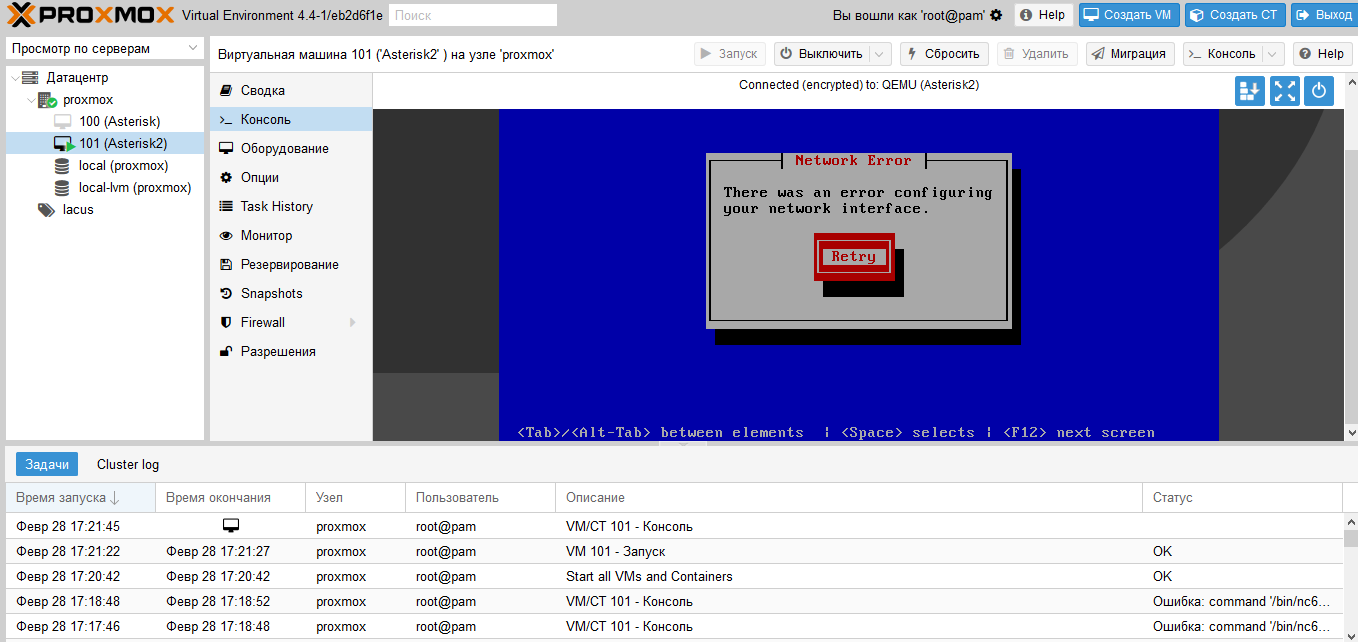The height and width of the screenshot is (642, 1358).
Task: Click the Удалить delete button
Action: click(1037, 54)
